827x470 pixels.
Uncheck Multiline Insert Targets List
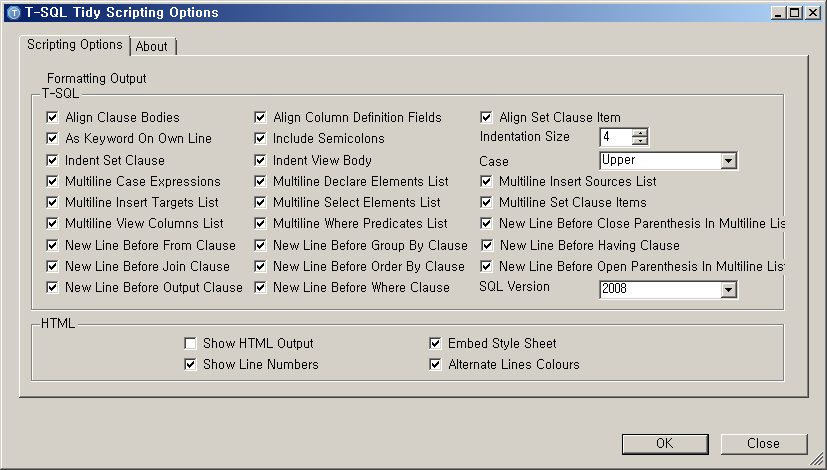click(x=52, y=203)
